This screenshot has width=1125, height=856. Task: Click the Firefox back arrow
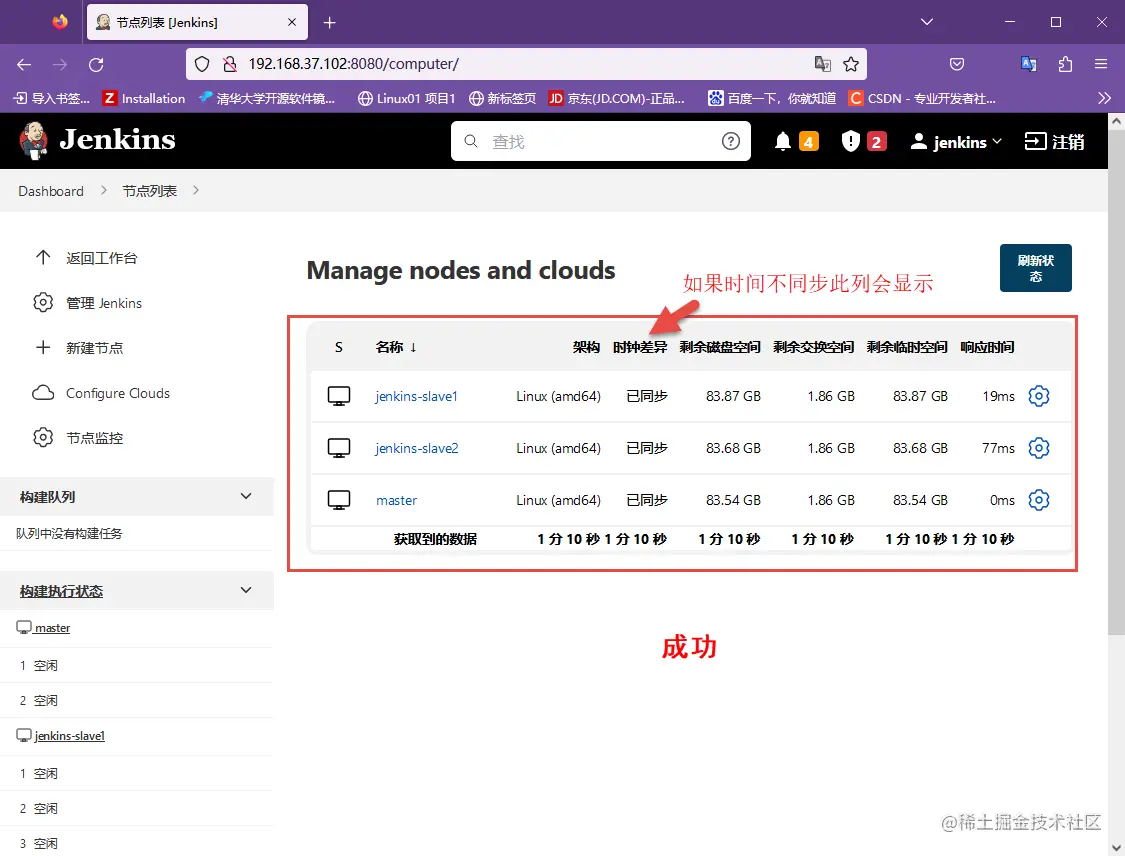[24, 65]
